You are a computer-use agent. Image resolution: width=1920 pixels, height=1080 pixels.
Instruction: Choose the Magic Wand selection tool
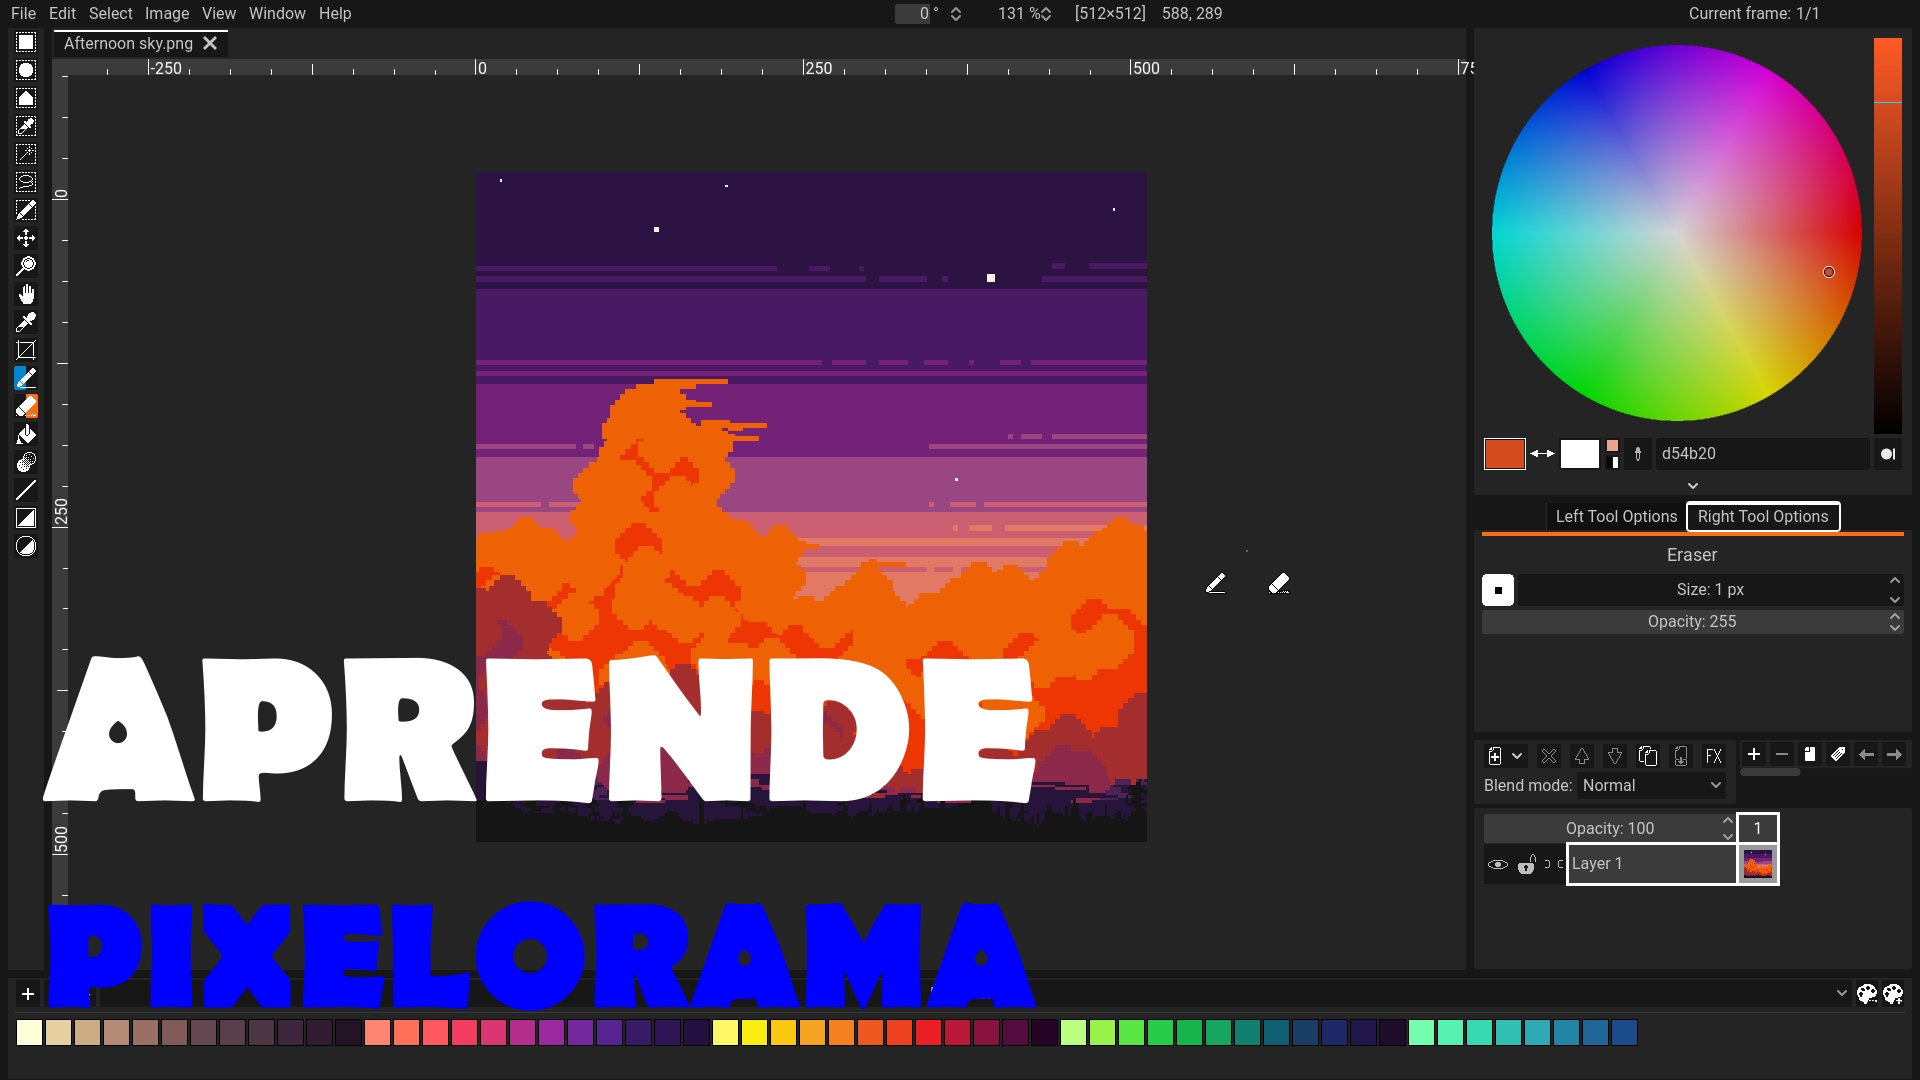pyautogui.click(x=27, y=155)
